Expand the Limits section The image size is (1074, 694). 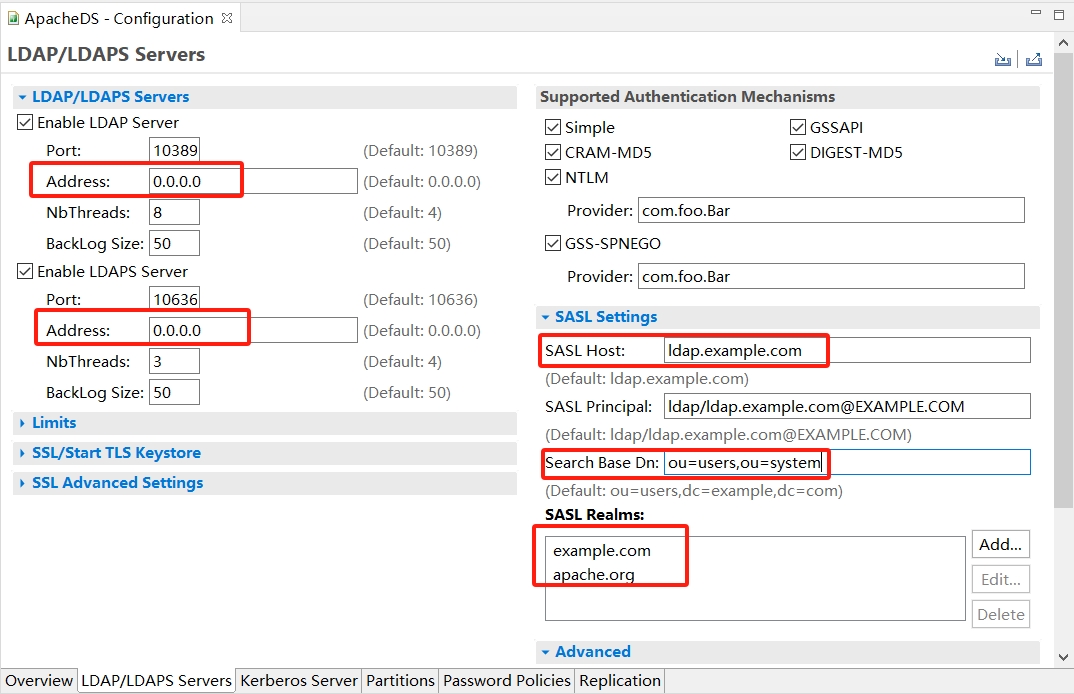54,423
